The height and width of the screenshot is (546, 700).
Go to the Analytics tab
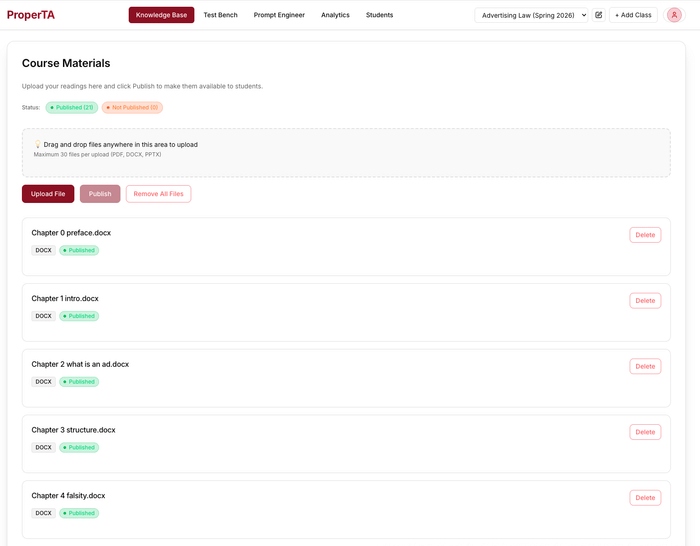pyautogui.click(x=335, y=15)
